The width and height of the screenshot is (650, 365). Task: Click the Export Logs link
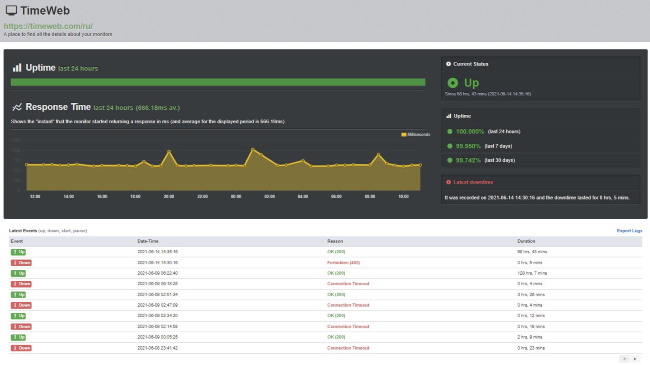629,231
